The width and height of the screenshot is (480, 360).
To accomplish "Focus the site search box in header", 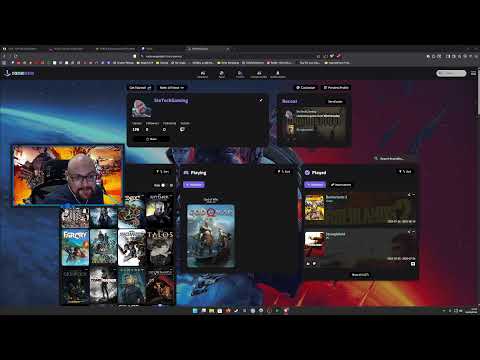I will tap(451, 73).
